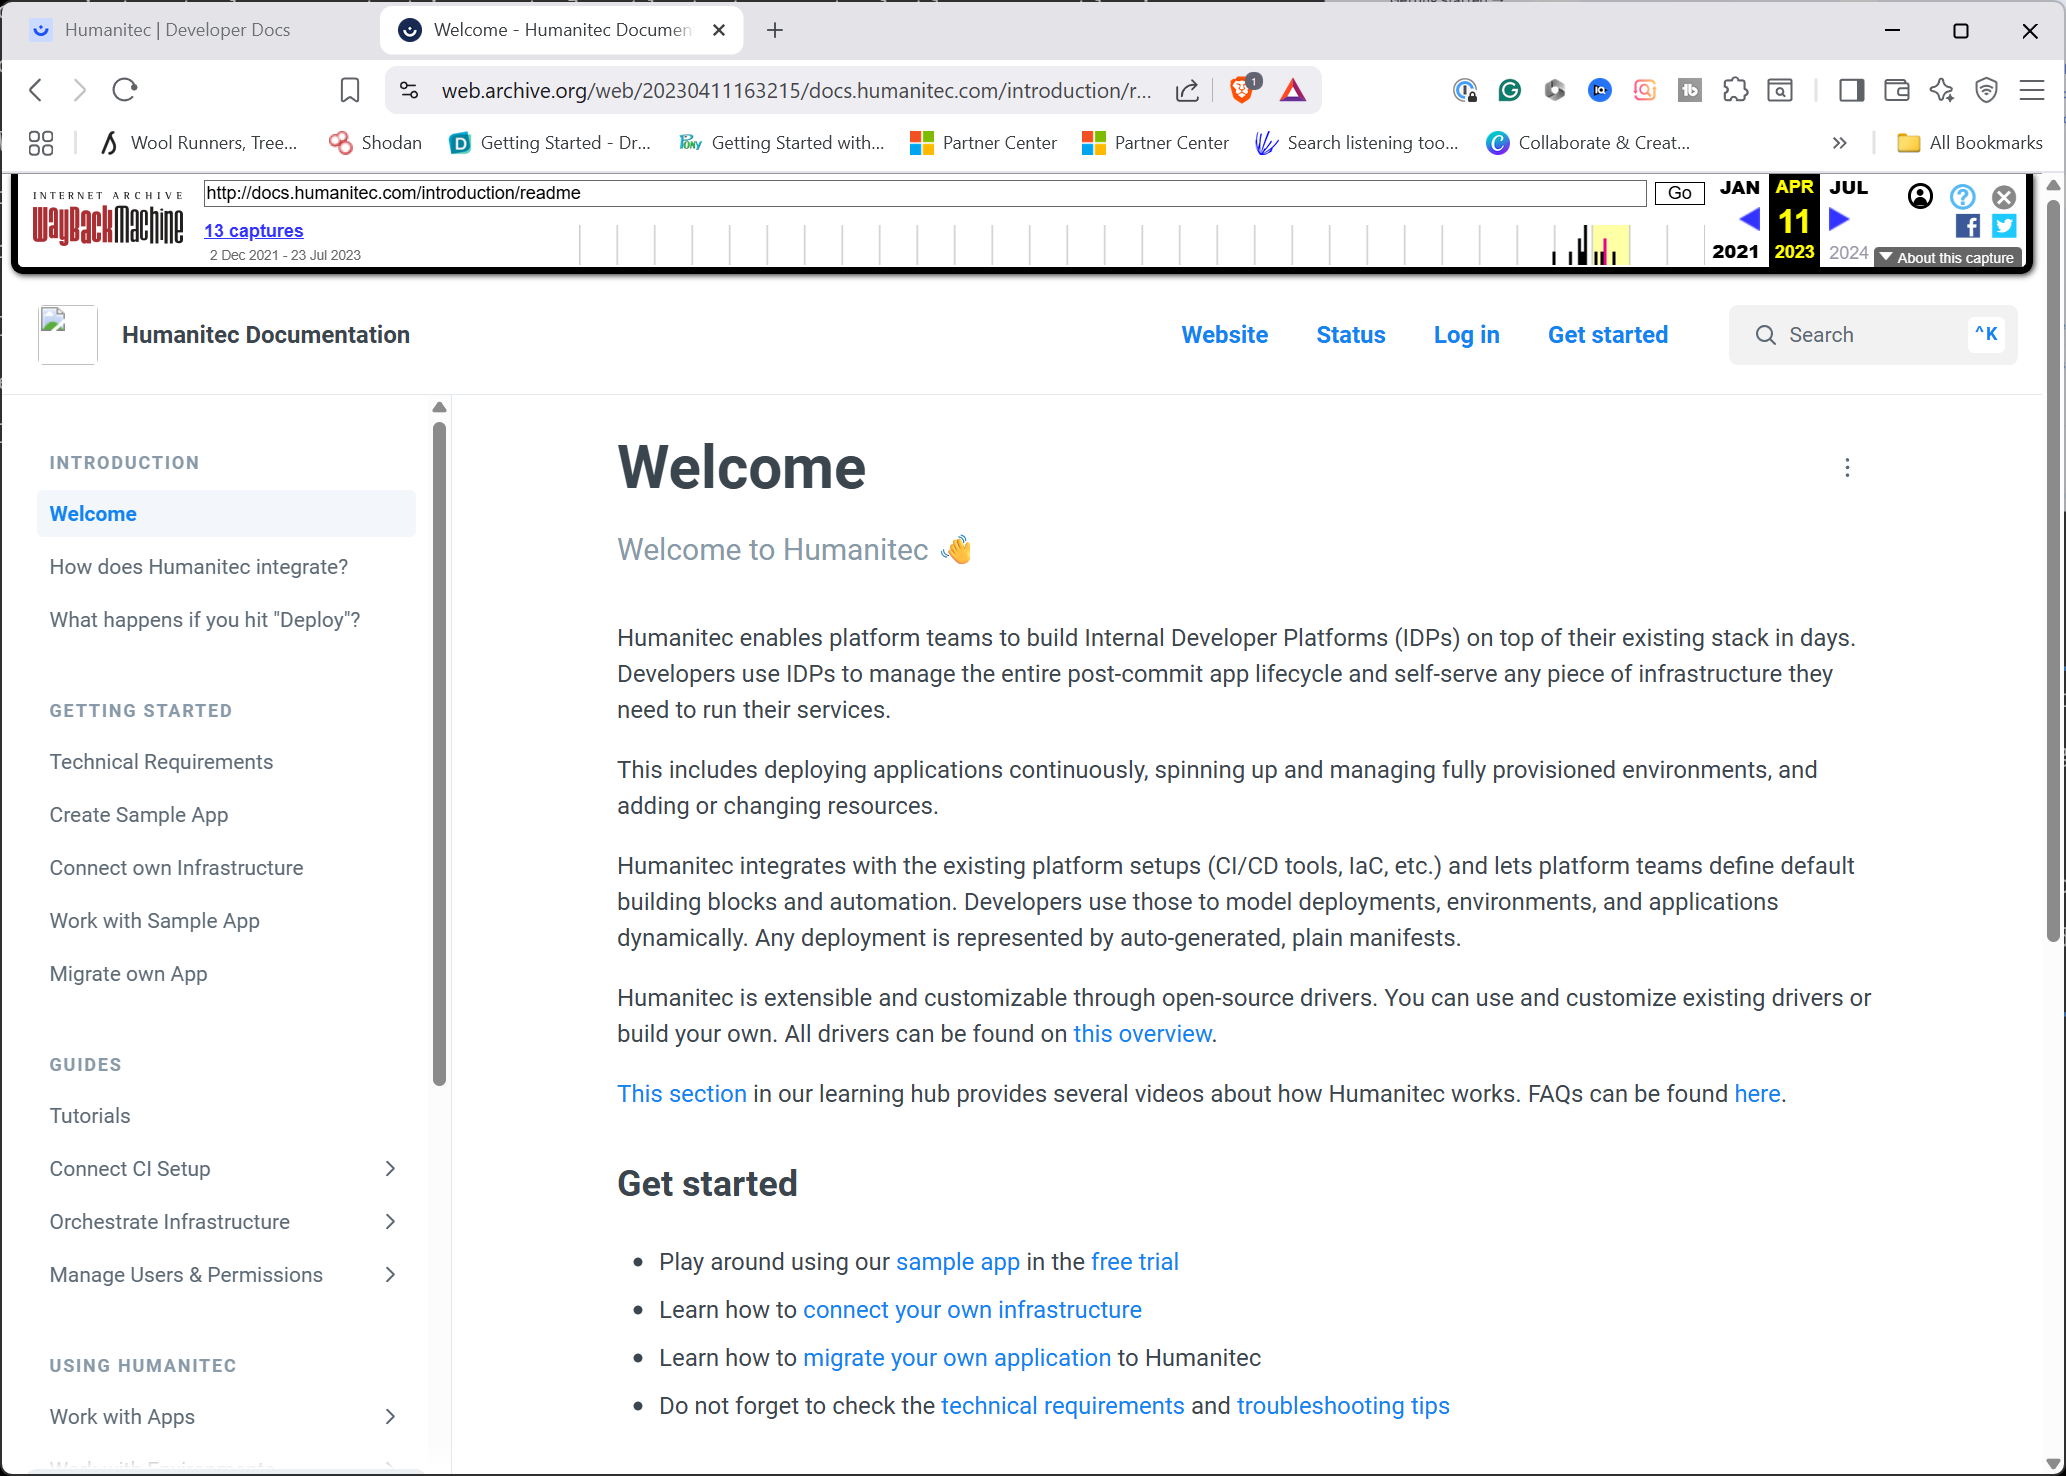The height and width of the screenshot is (1476, 2066).
Task: Share this capture on Twitter
Action: click(2004, 226)
